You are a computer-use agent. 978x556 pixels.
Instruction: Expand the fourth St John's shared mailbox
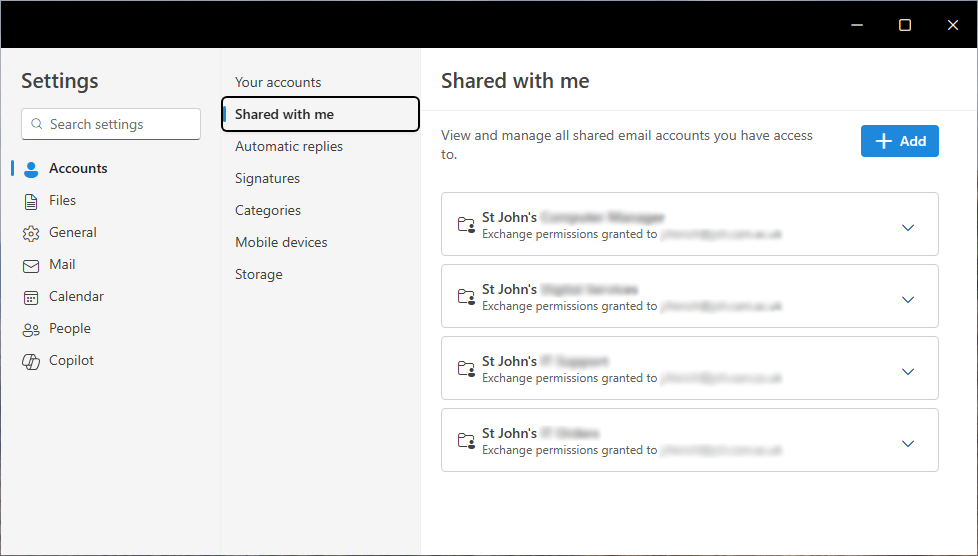click(908, 444)
